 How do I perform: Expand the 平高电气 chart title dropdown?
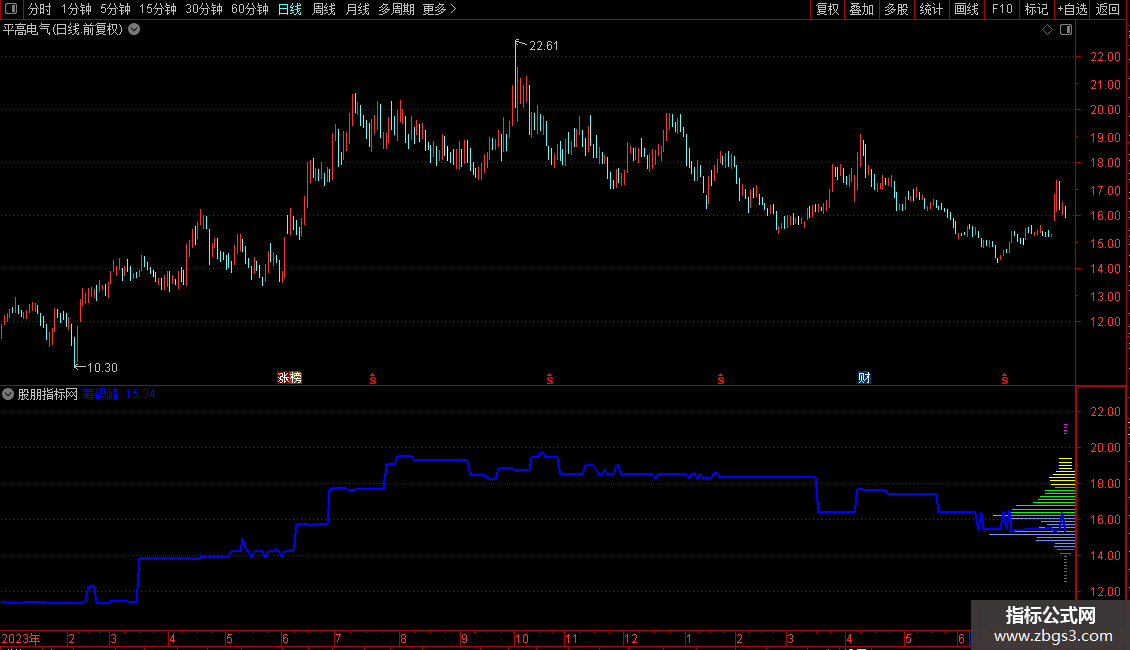[134, 30]
